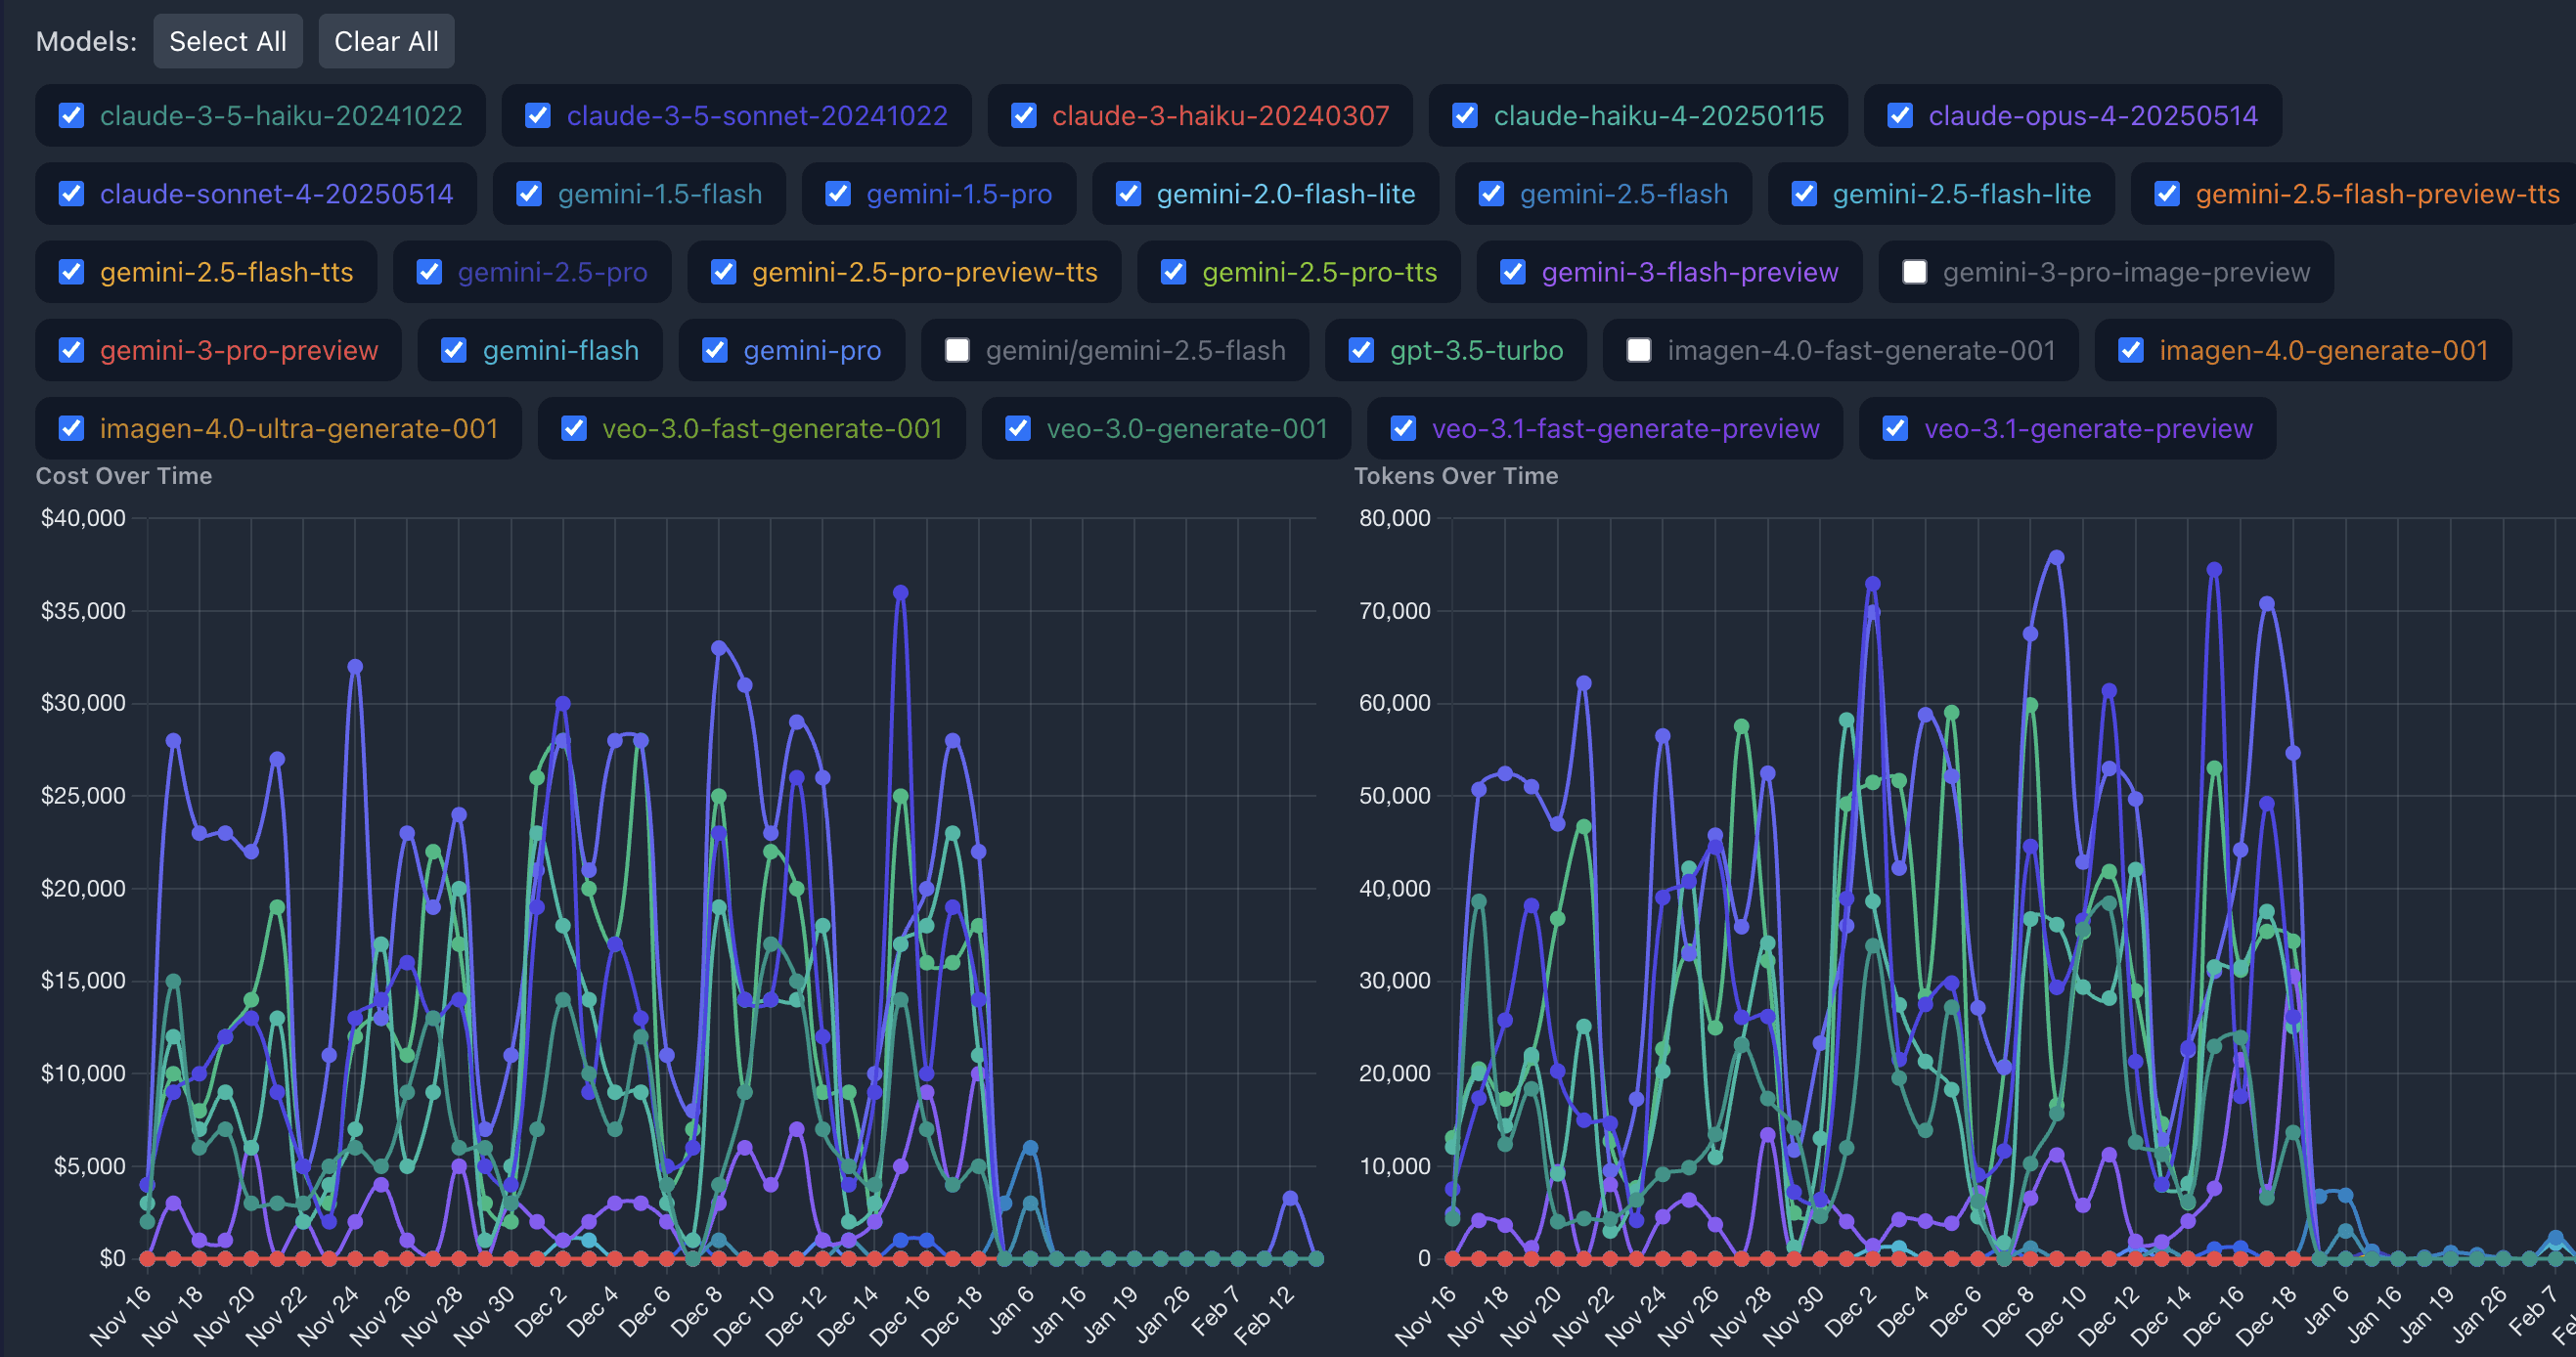Screen dimensions: 2576x1357
Task: Click the $36,000 peak point on cost chart
Action: coord(900,593)
